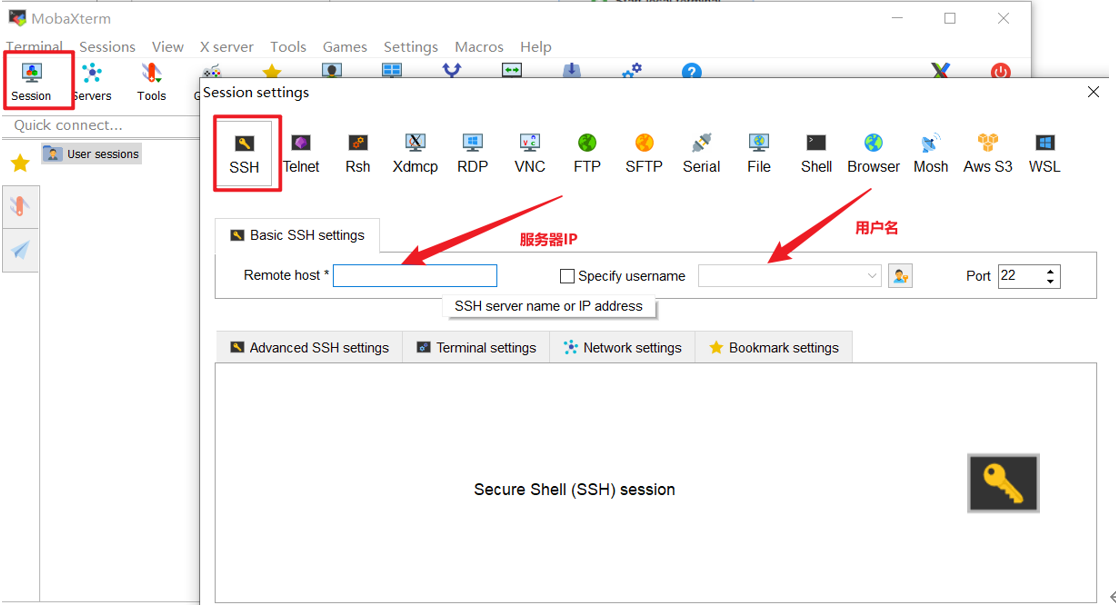Open the user credentials manager icon
Screen dimensions: 1116x607
900,276
